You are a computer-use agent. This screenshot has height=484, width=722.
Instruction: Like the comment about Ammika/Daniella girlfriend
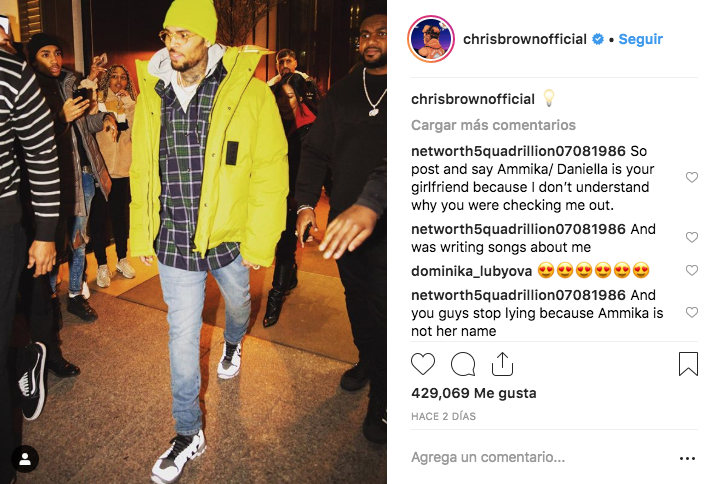coord(692,177)
